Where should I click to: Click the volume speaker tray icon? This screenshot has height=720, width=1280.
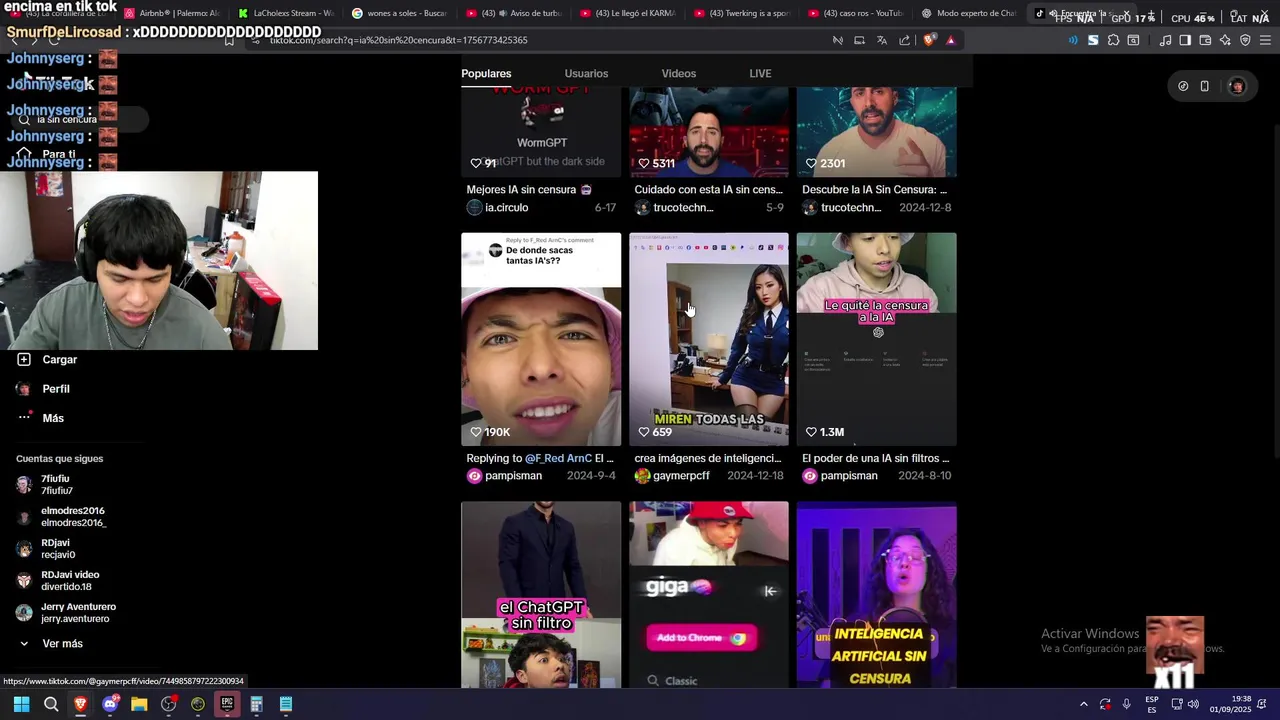point(1193,704)
